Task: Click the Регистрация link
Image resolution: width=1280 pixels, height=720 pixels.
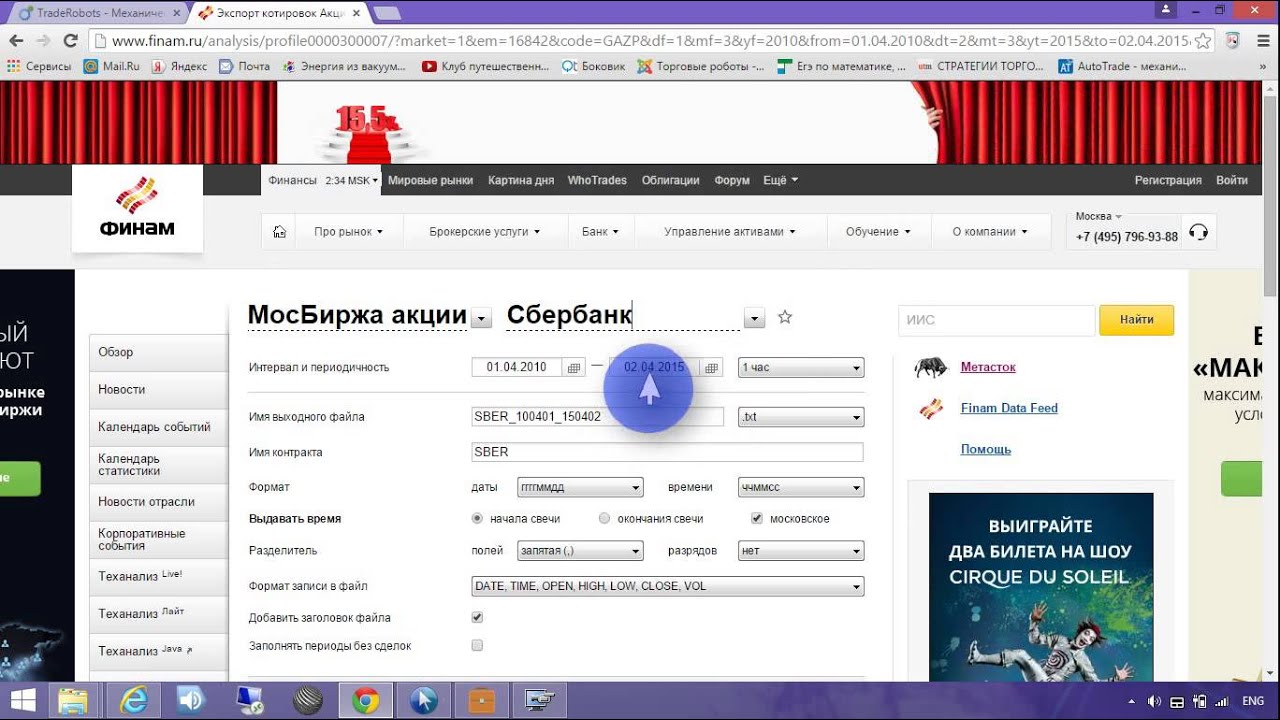Action: 1168,181
